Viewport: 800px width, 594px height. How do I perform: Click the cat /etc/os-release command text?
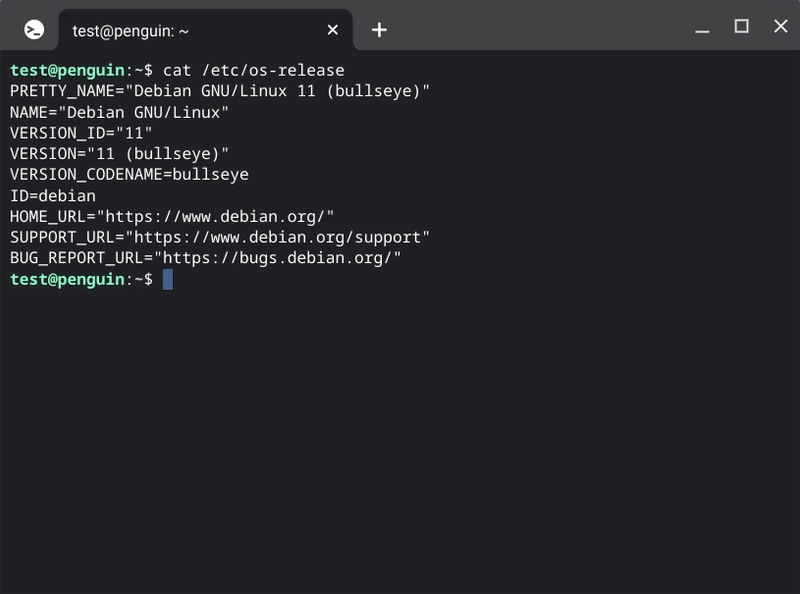tap(254, 70)
